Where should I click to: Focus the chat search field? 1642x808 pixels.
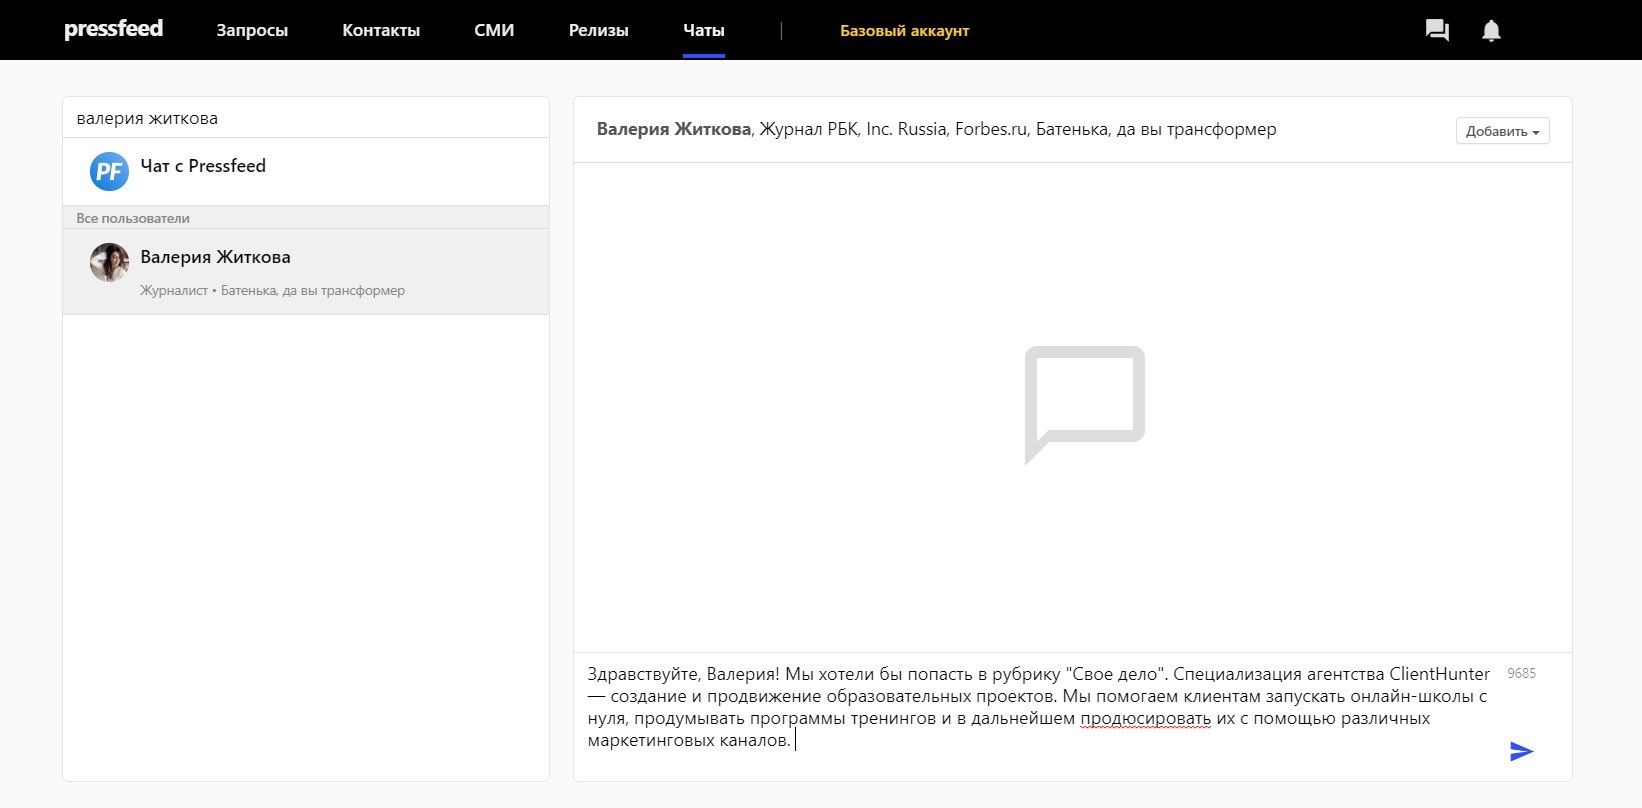(305, 118)
